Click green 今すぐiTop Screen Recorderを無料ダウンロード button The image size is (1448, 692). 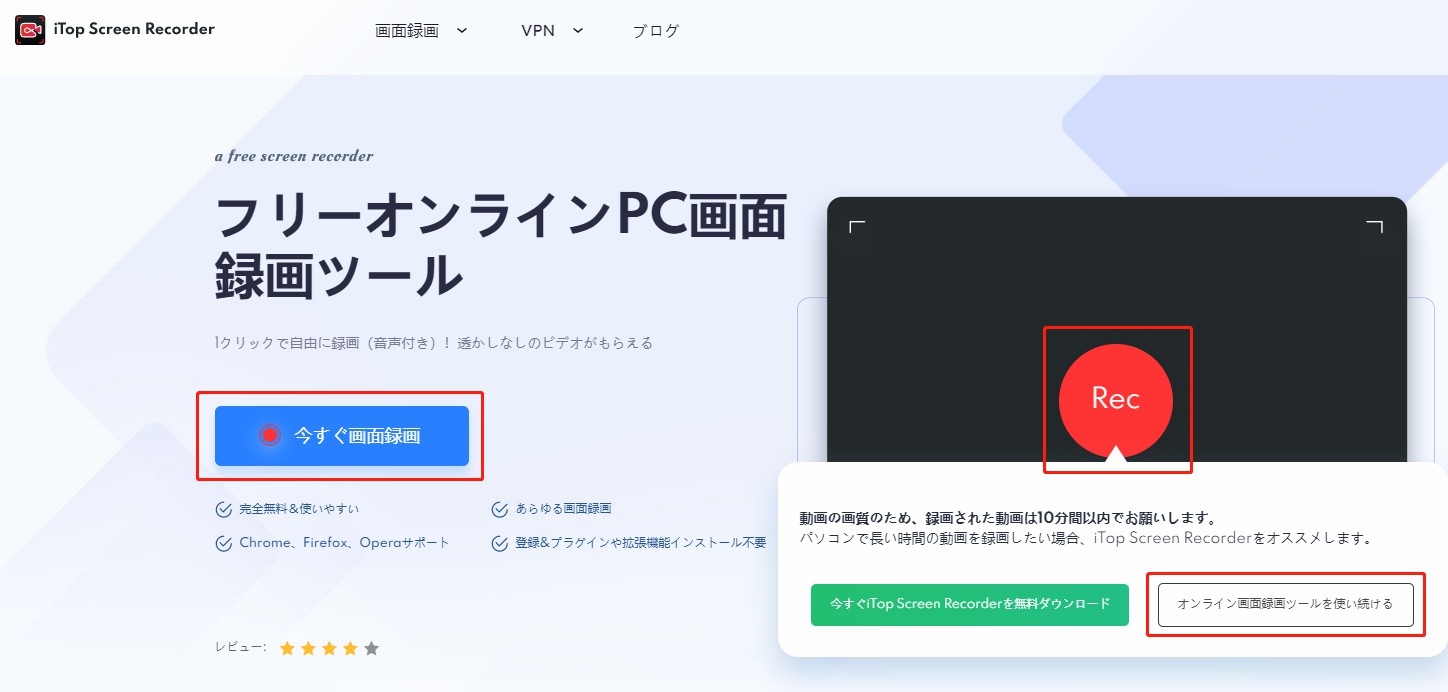(x=970, y=605)
